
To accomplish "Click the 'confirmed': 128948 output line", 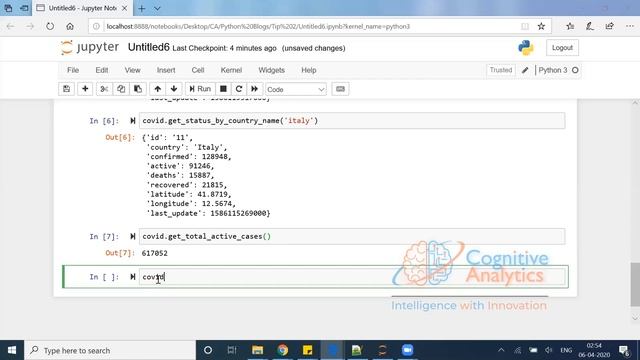I will (x=189, y=157).
